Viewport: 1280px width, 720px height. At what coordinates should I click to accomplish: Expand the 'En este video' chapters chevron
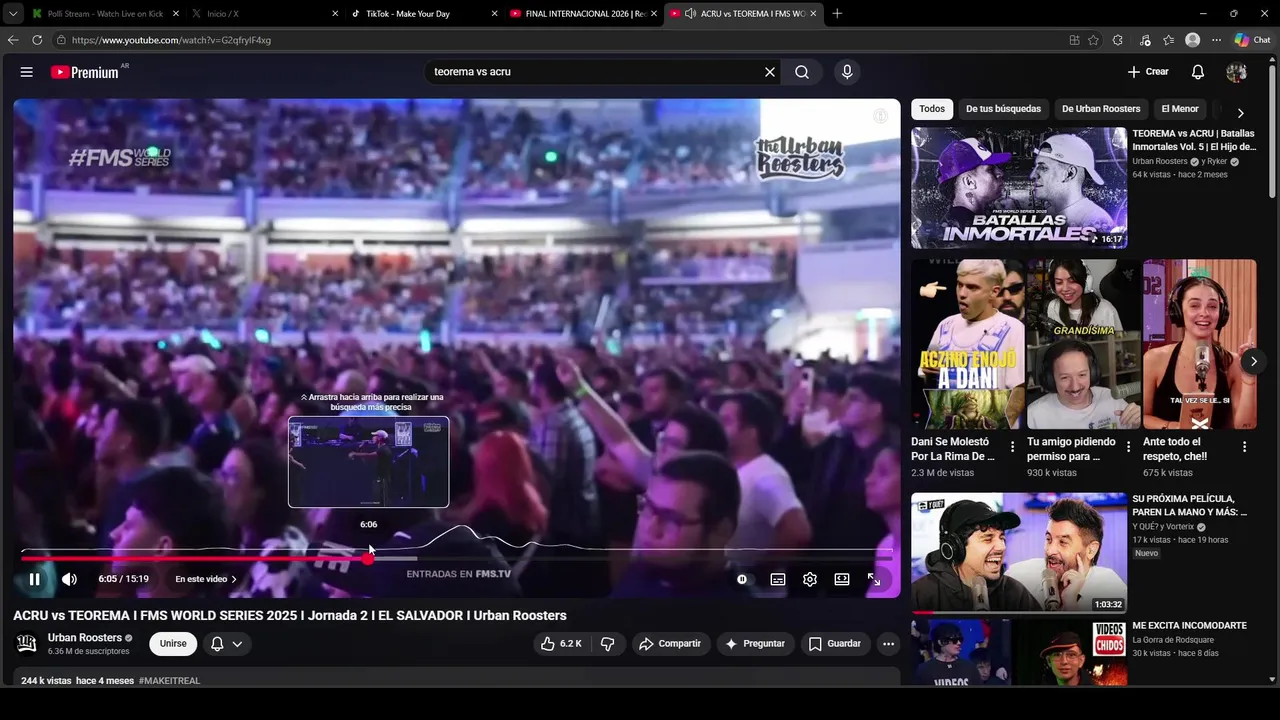[234, 579]
